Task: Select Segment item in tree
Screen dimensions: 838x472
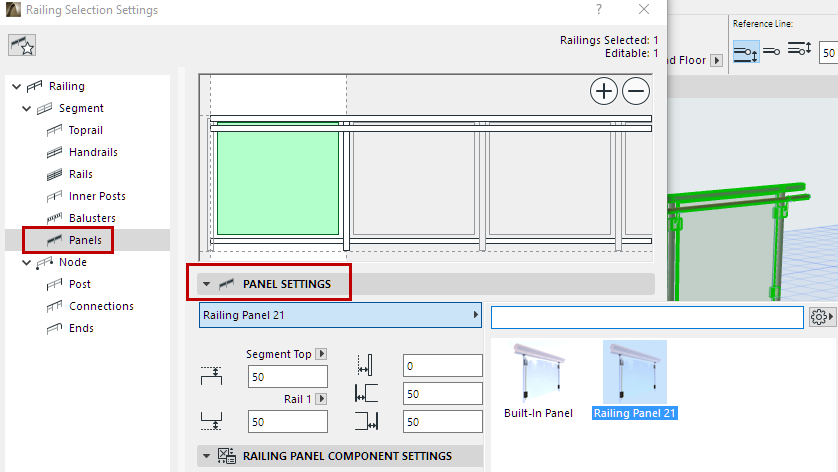Action: (x=81, y=108)
